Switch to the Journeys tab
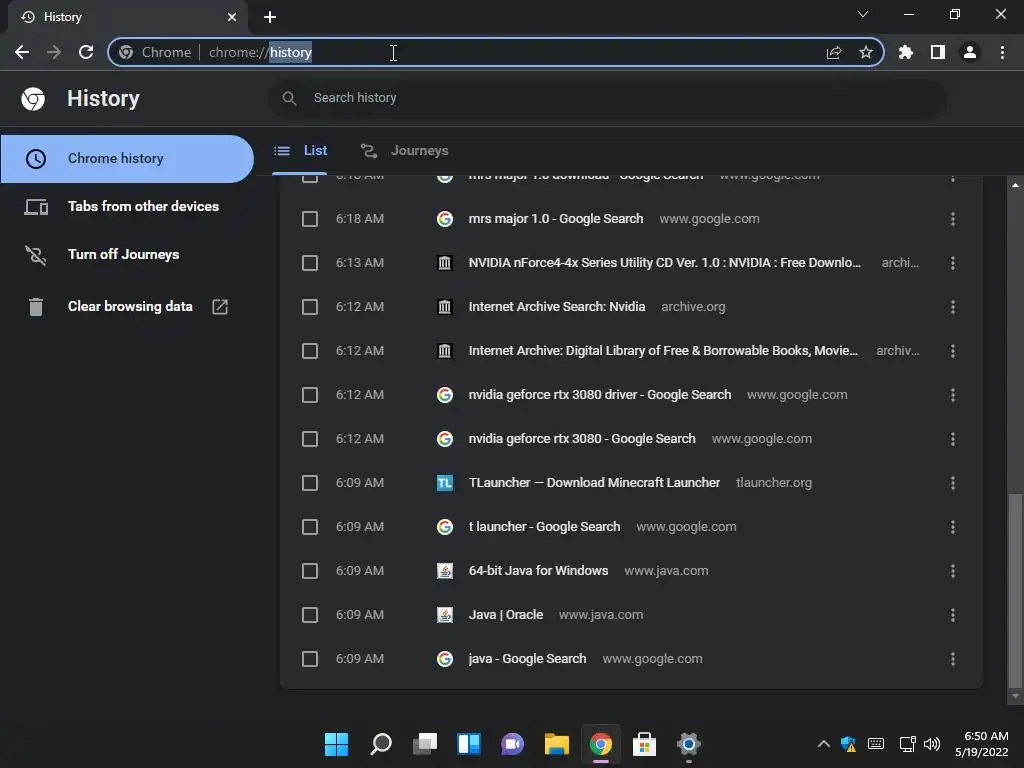 [405, 151]
